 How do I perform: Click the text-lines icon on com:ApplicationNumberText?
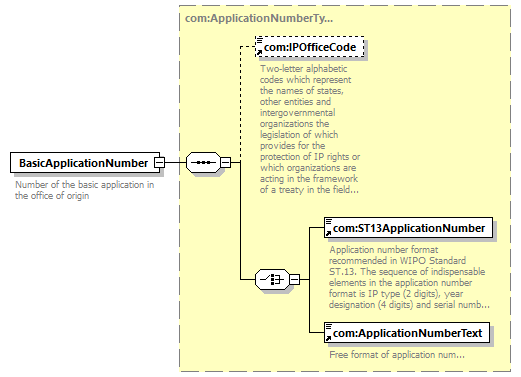pos(329,326)
